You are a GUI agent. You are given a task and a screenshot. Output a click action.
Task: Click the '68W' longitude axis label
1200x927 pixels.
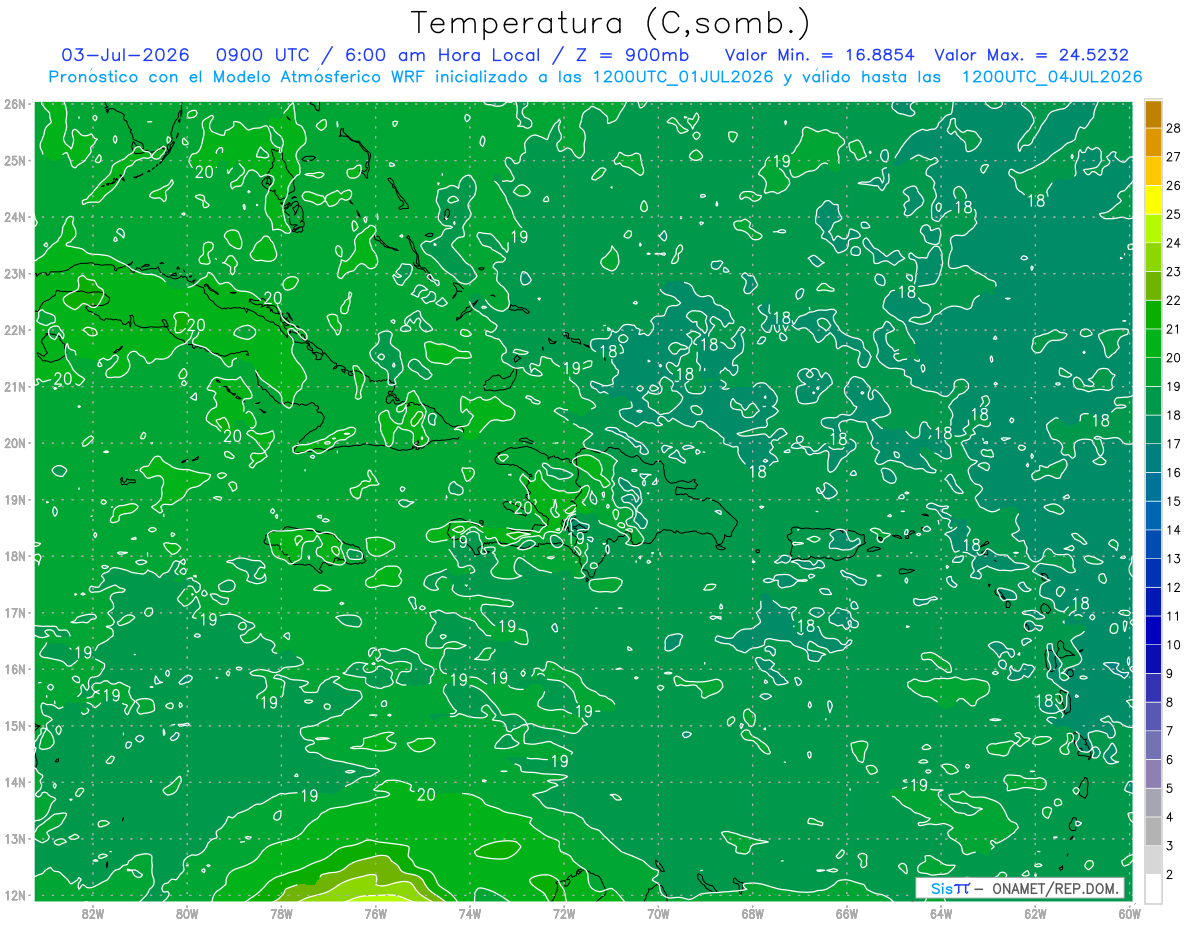752,913
